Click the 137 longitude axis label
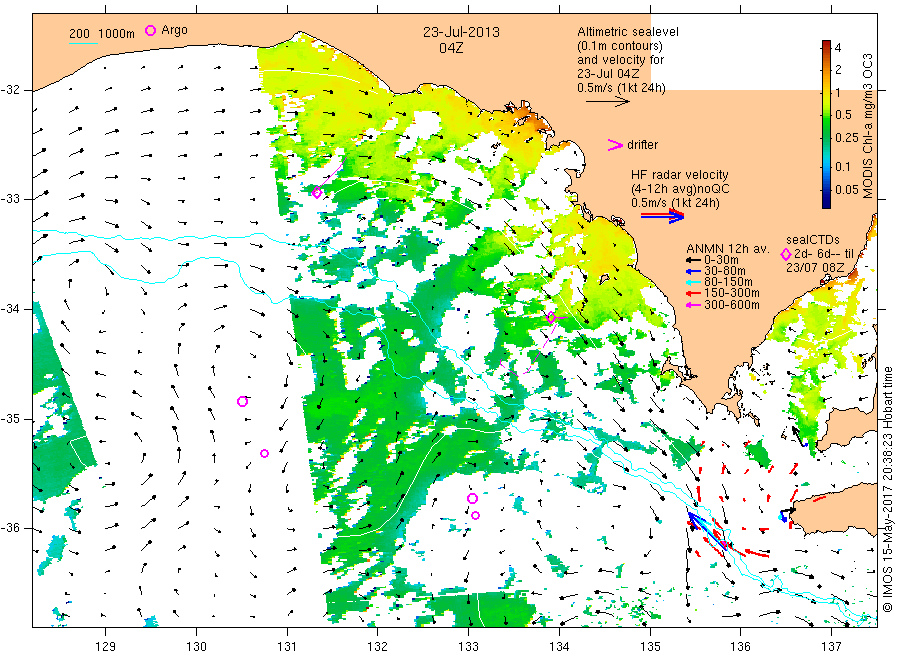Viewport: 900px width, 660px height. pyautogui.click(x=831, y=647)
